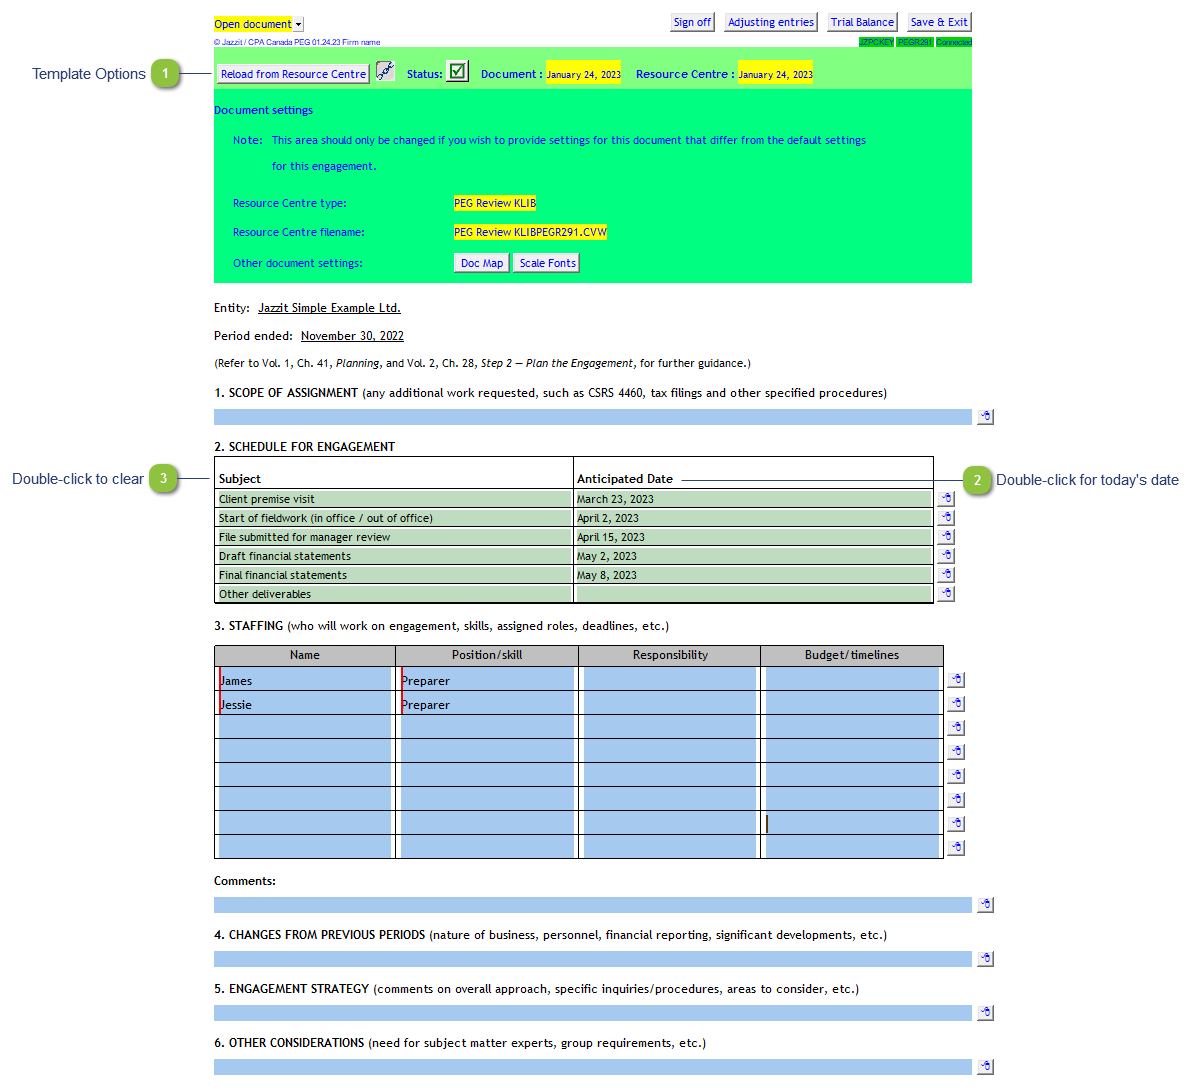
Task: Click the Document date January 24, 2023
Action: (x=583, y=75)
